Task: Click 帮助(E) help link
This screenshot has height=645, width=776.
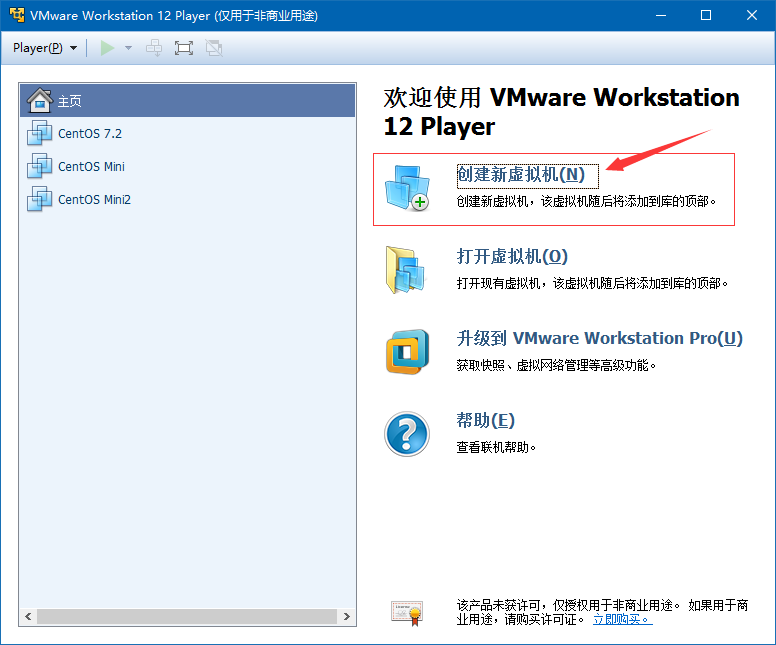Action: 485,420
